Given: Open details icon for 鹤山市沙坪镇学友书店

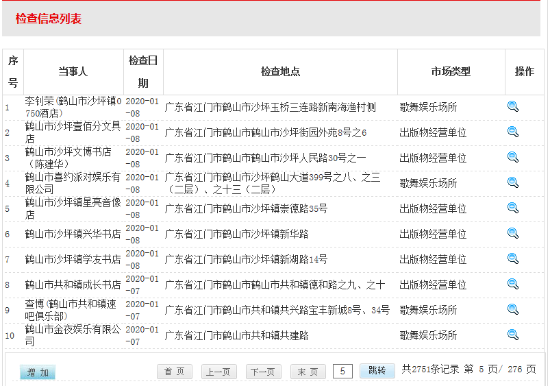Looking at the screenshot, I should coord(513,259).
